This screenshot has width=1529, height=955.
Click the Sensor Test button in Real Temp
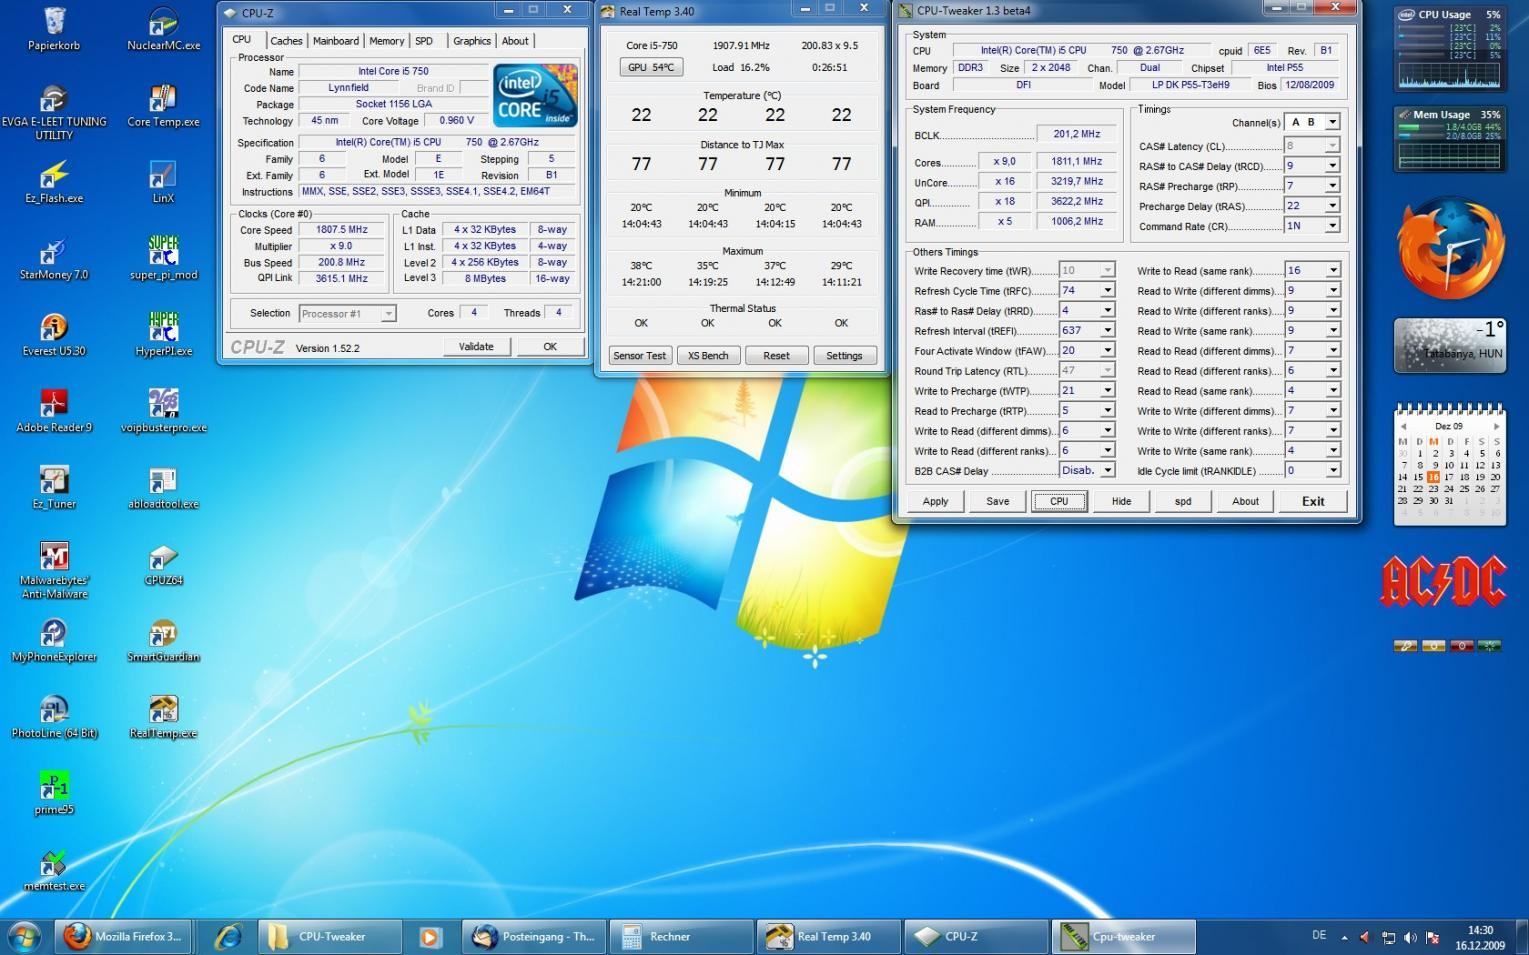639,355
